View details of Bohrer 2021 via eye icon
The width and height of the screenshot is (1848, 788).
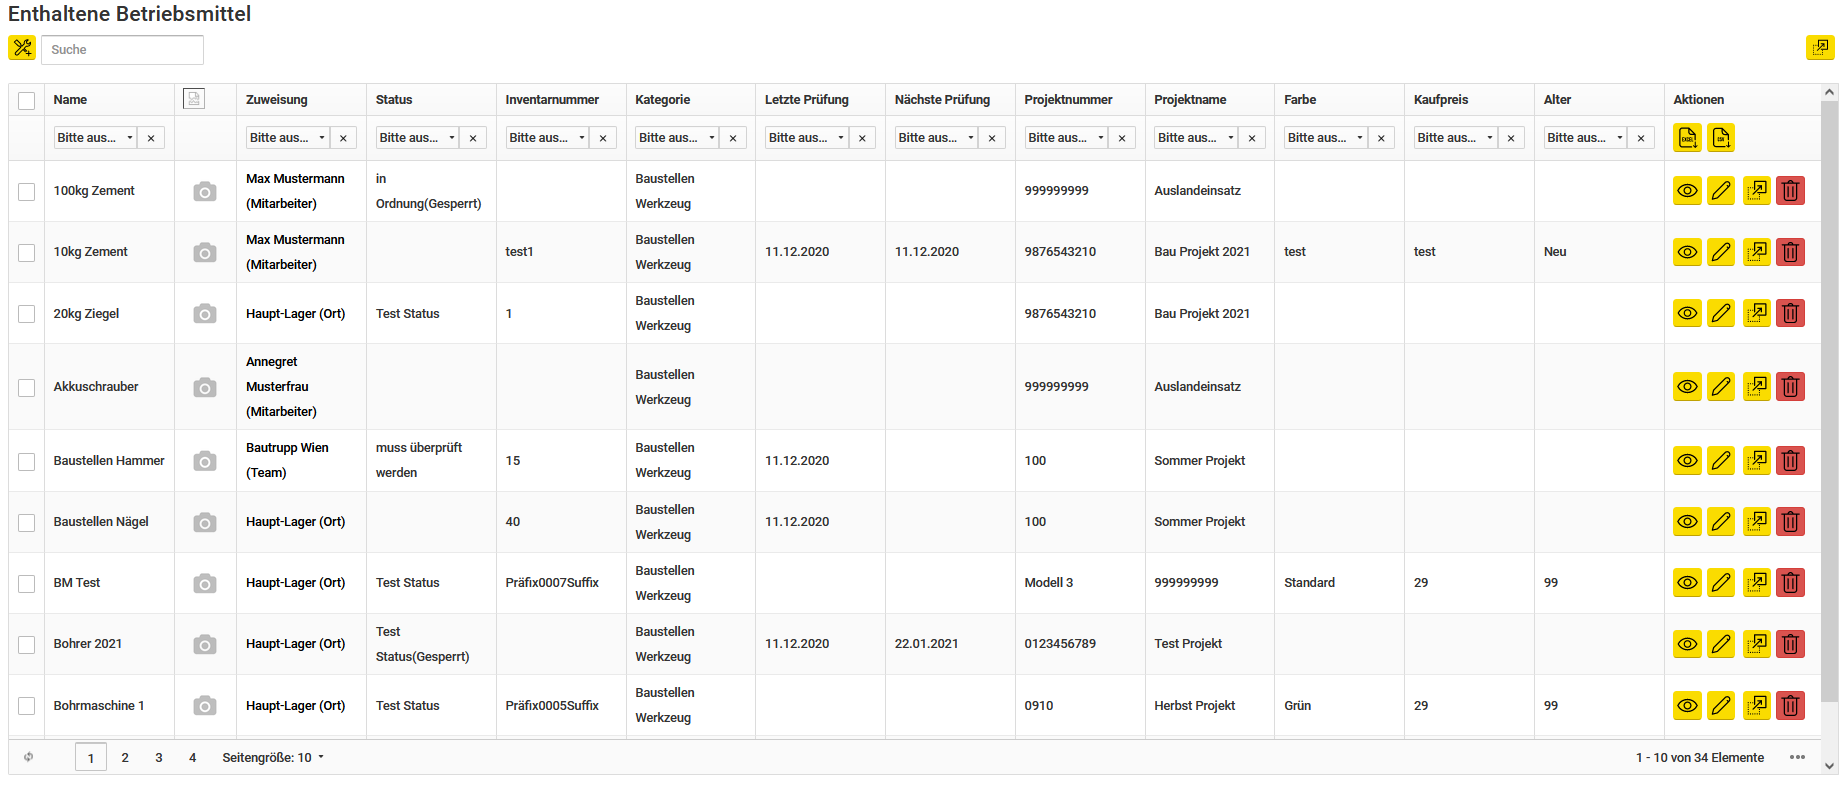point(1688,644)
